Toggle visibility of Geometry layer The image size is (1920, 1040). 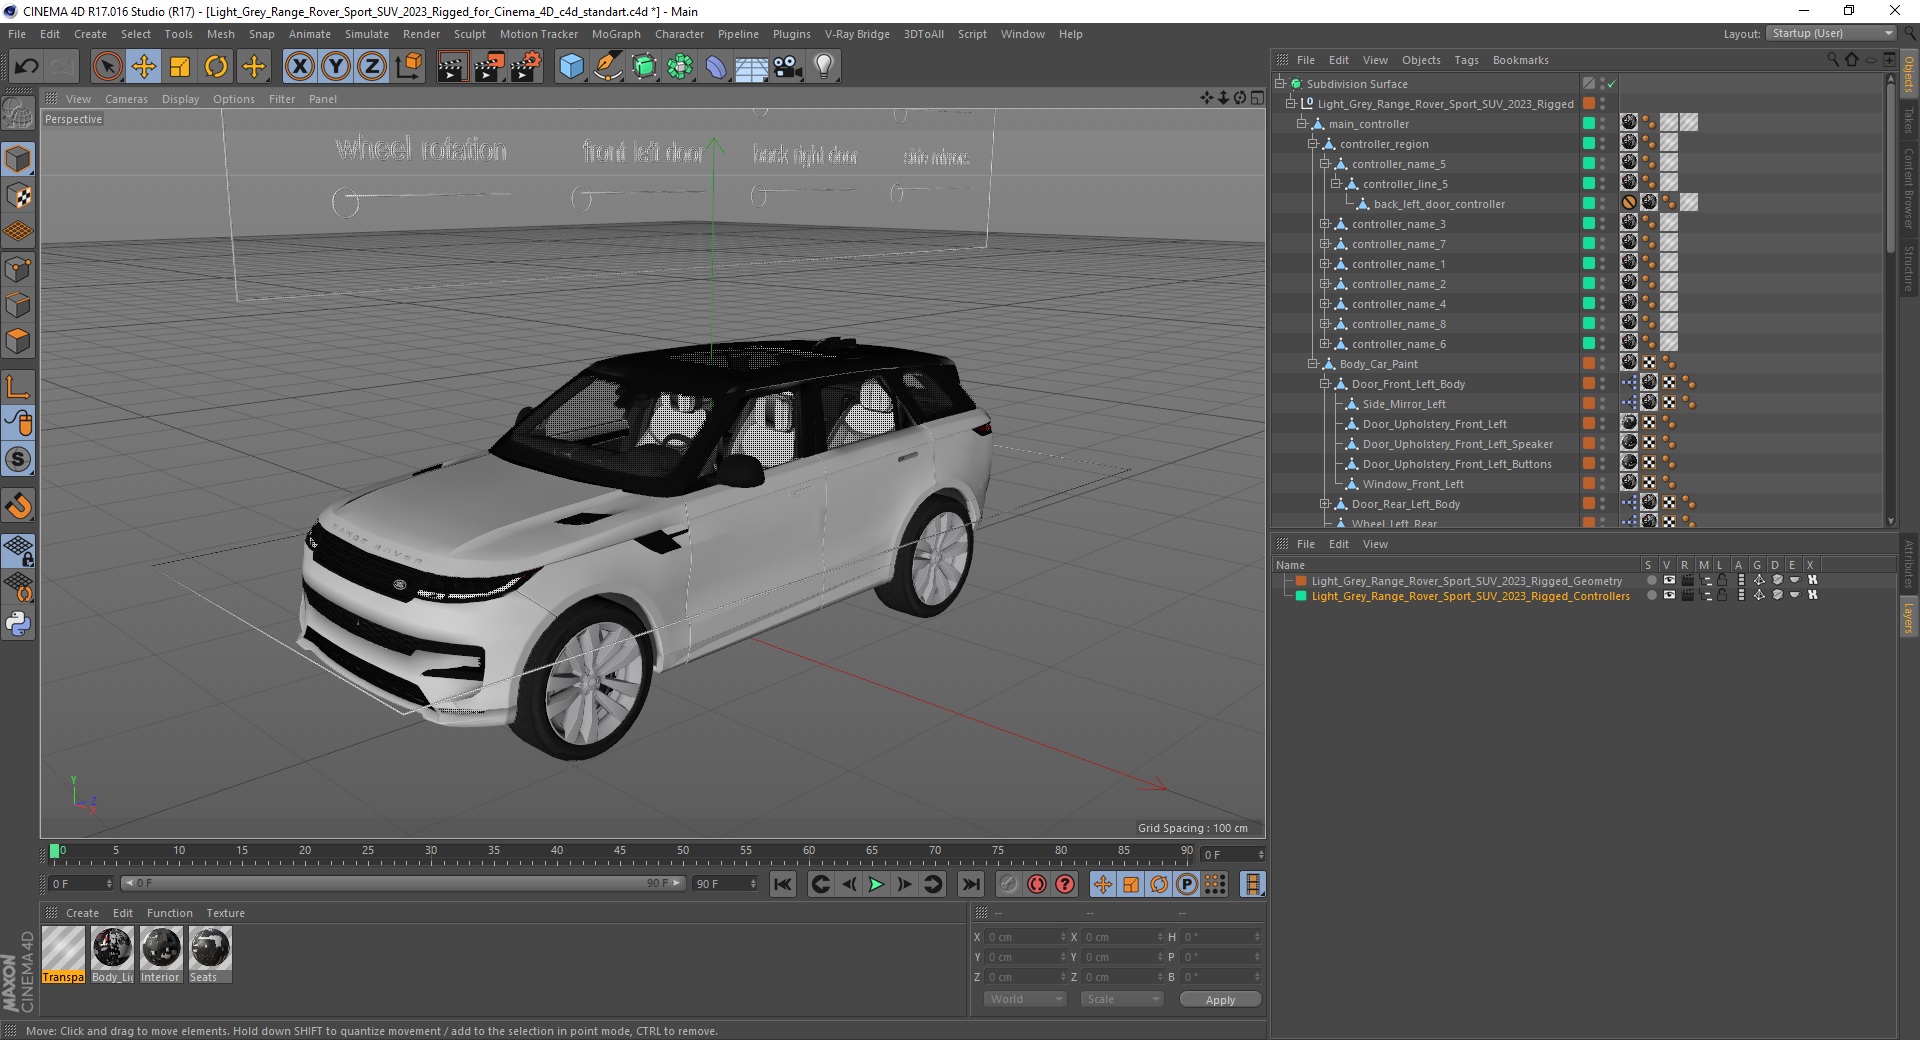coord(1669,580)
